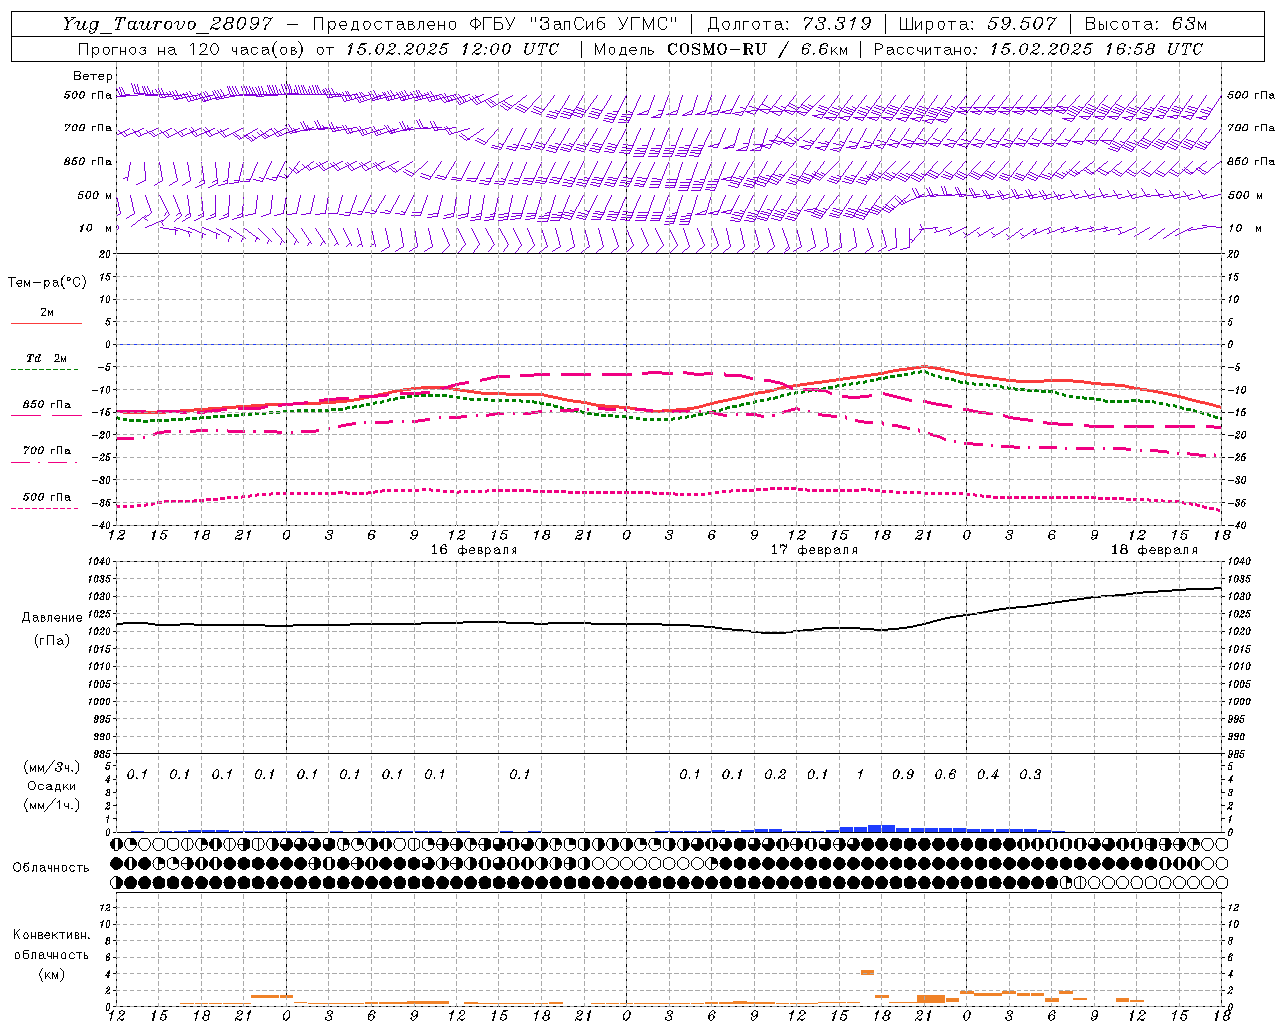The image size is (1280, 1024).
Task: Click the tallest blue precipitation bar
Action: (881, 828)
